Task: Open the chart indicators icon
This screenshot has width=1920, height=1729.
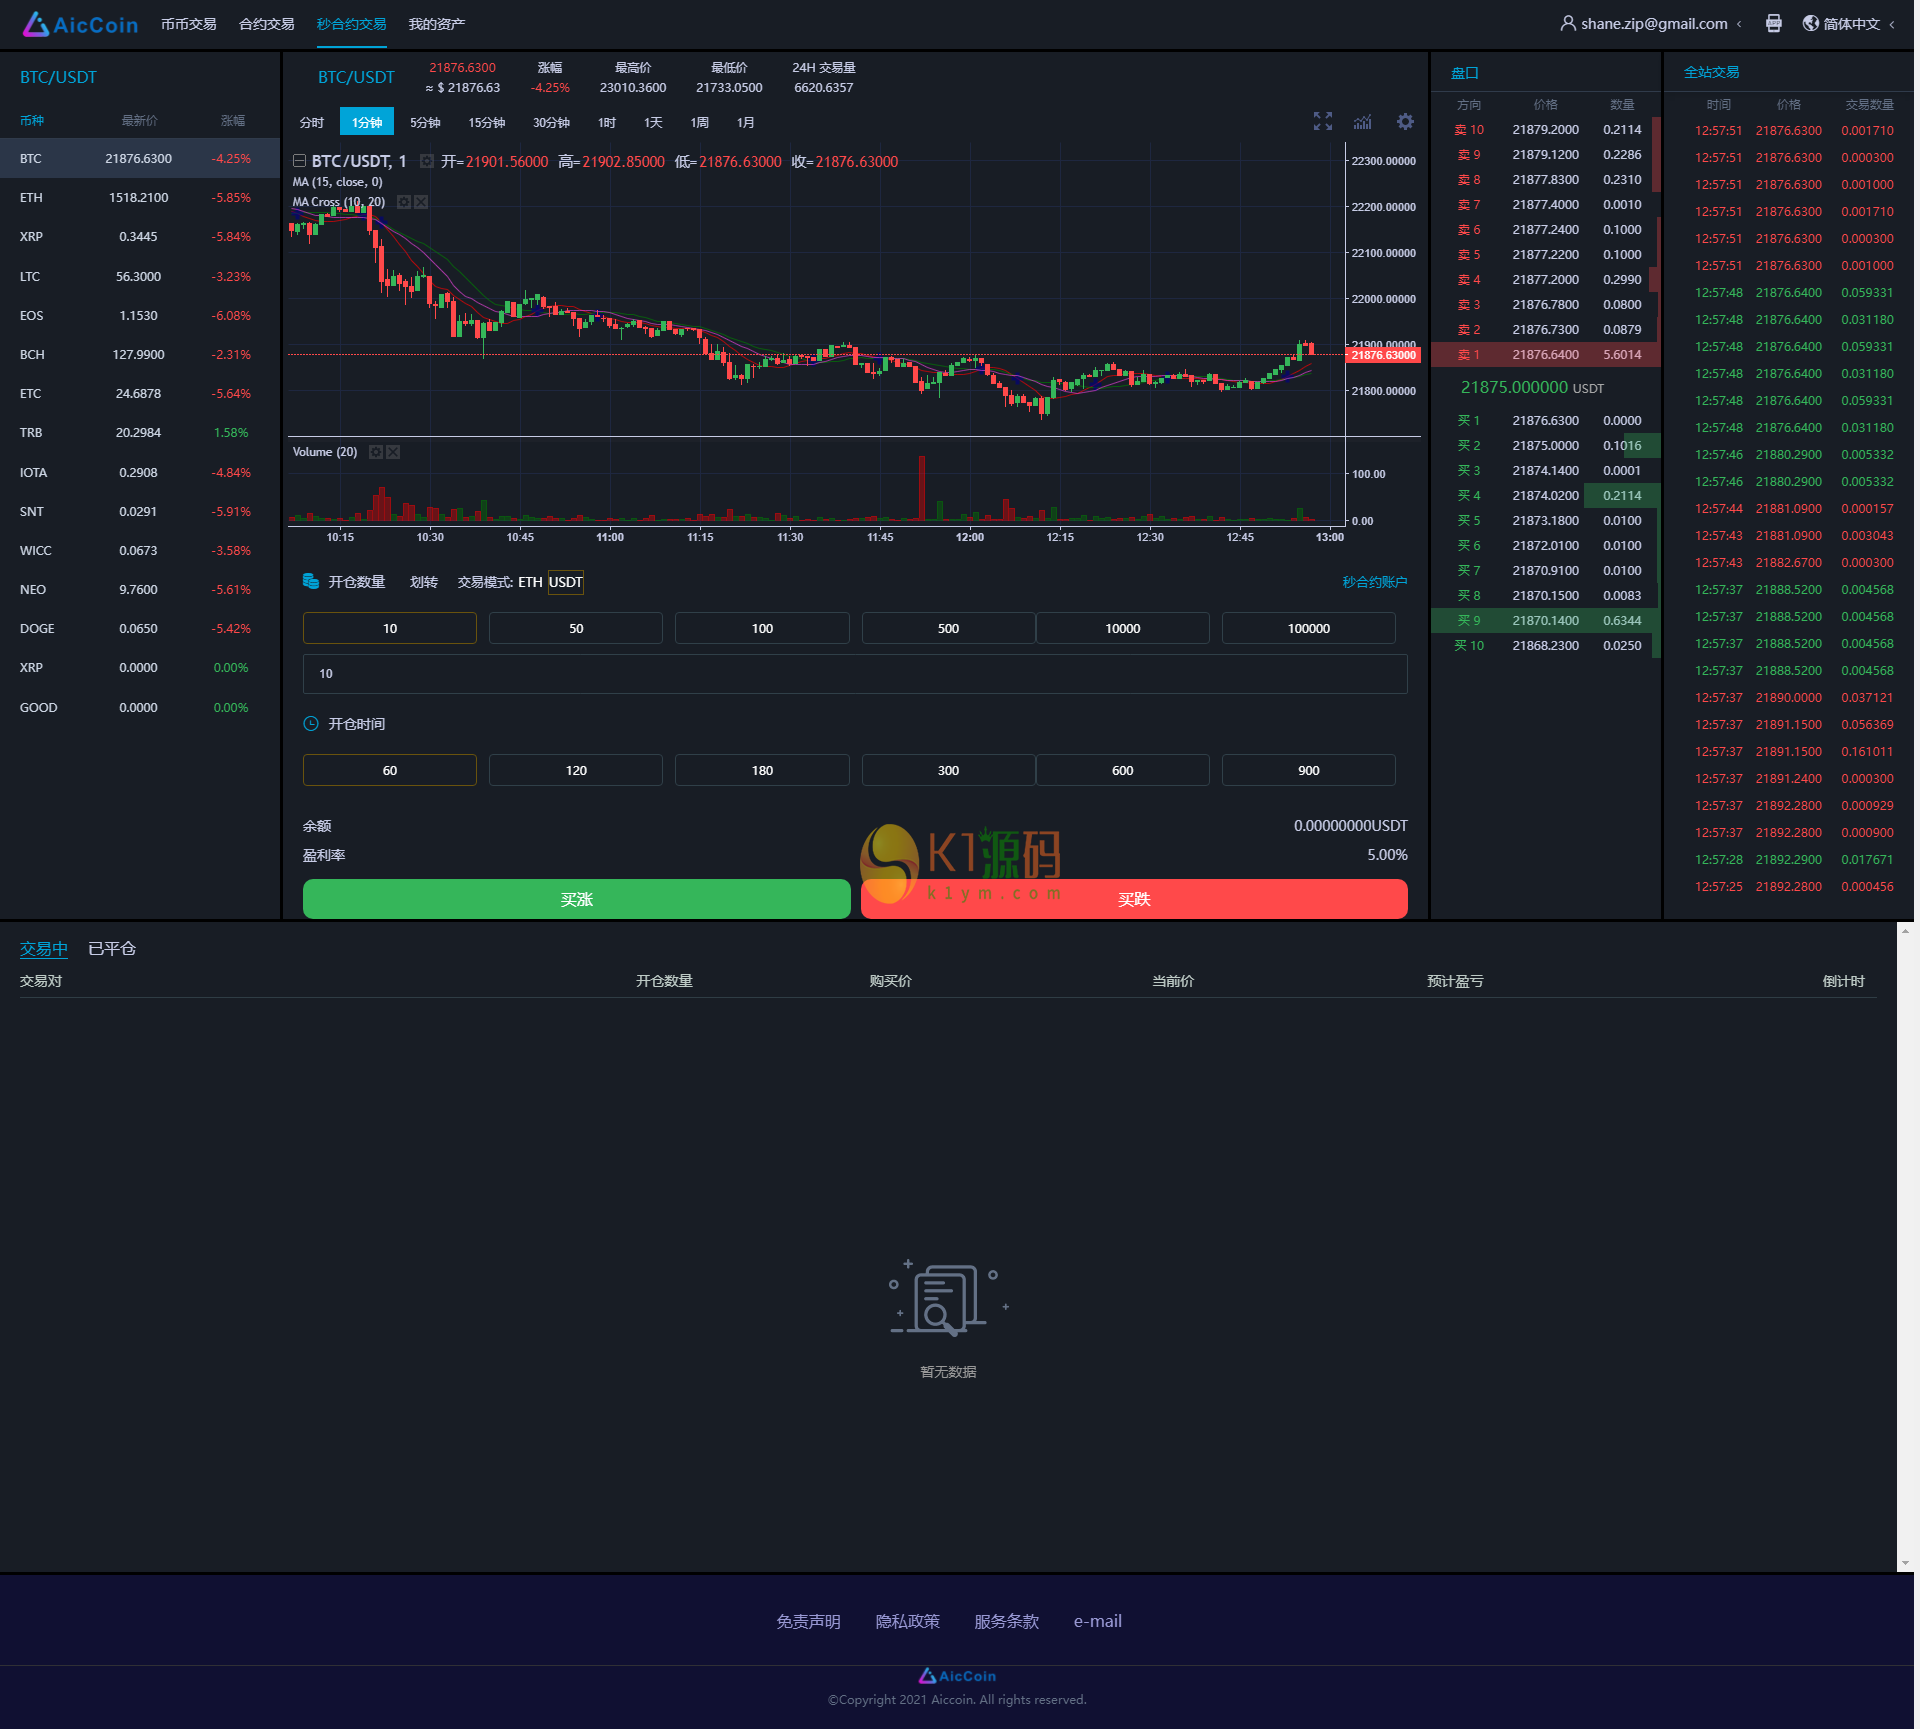Action: pos(1363,122)
